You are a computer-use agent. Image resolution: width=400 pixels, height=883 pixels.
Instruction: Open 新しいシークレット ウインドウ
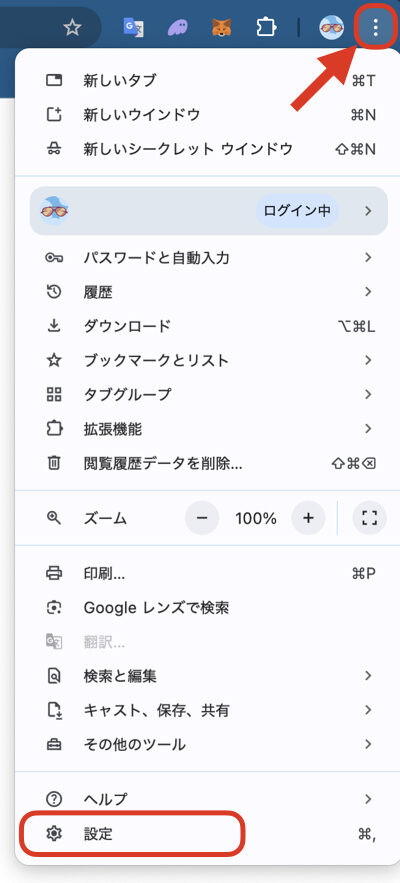[x=208, y=149]
